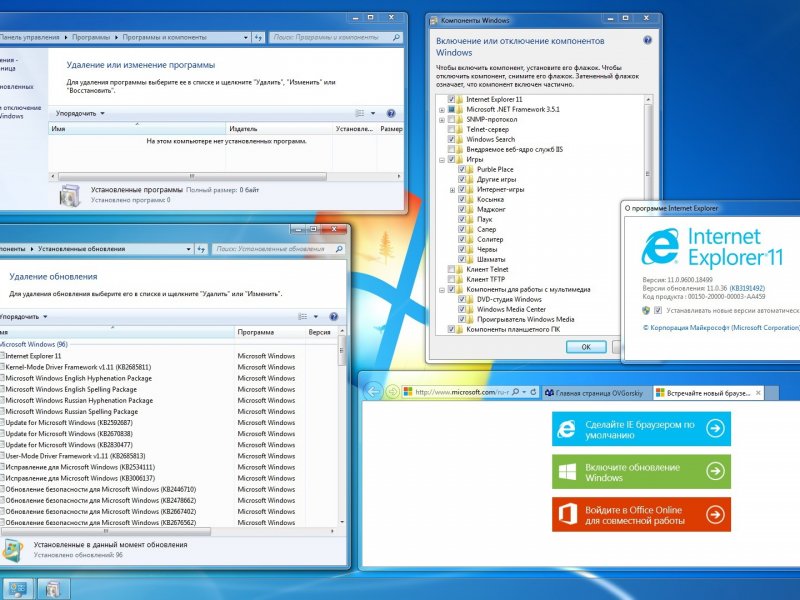Select the 'Встречайте новый браузе...' tab
This screenshot has height=600, width=800.
708,393
